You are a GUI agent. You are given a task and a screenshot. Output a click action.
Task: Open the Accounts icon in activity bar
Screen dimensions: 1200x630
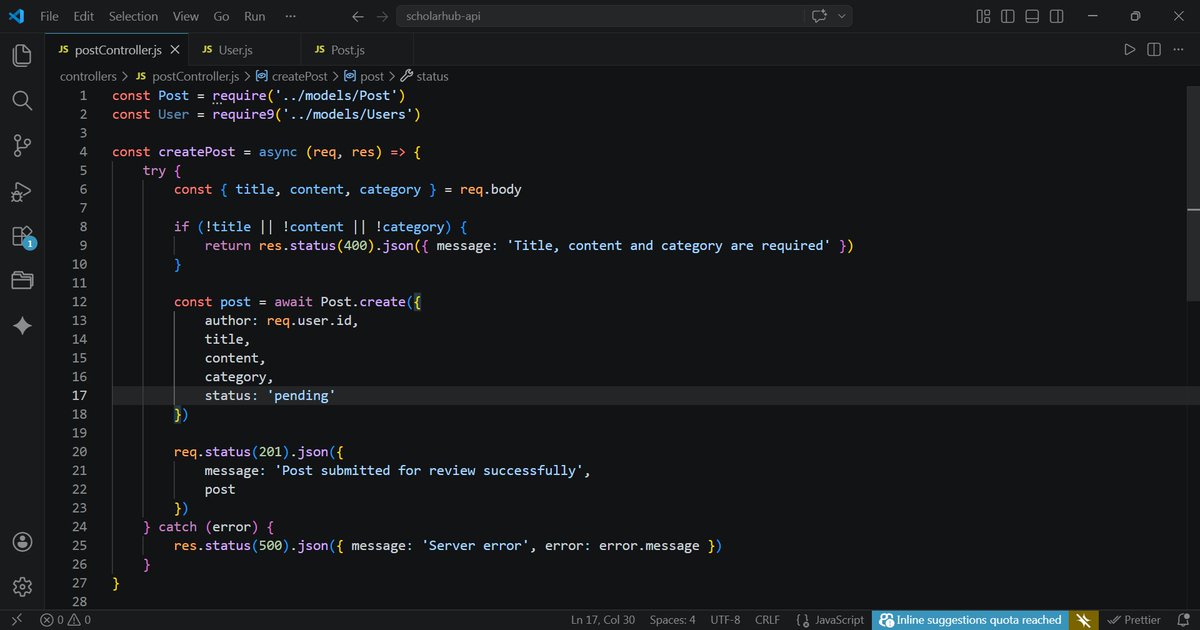pos(22,541)
